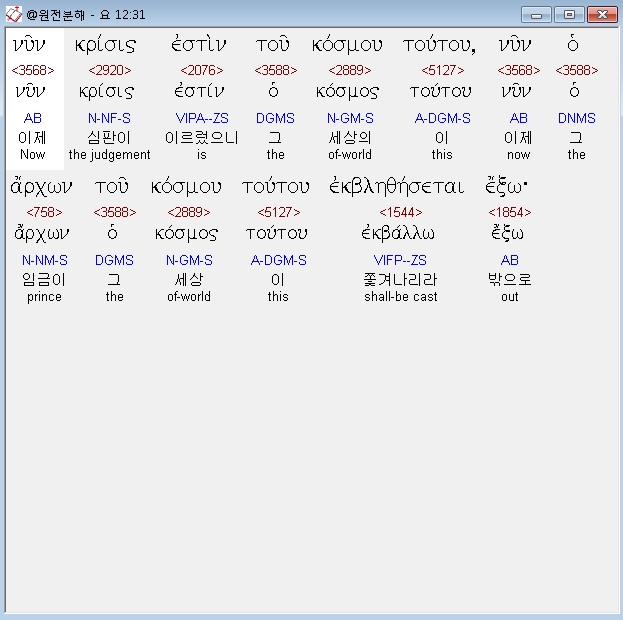Select the lemma ἐκβάλλω
This screenshot has width=623, height=620.
click(398, 233)
